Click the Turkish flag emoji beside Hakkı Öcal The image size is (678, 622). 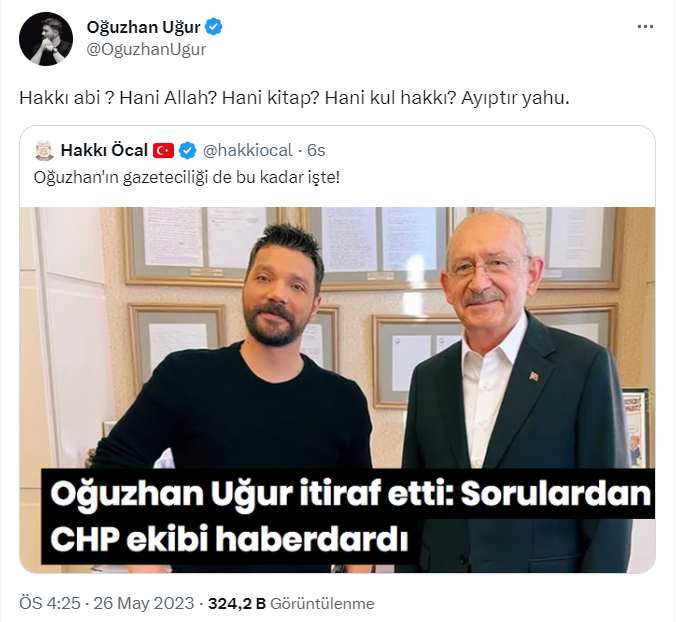point(163,151)
